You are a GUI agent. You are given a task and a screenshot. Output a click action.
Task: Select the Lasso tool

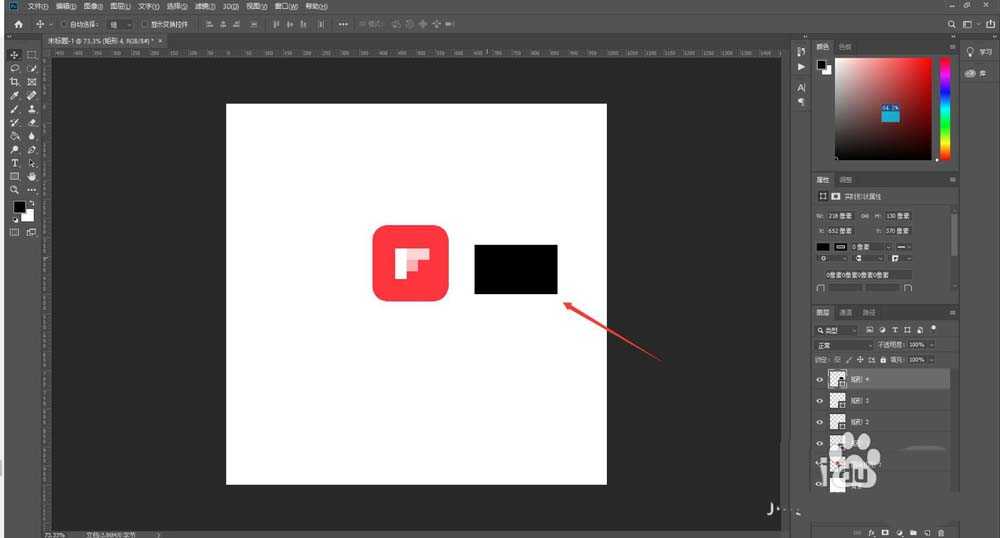[15, 68]
